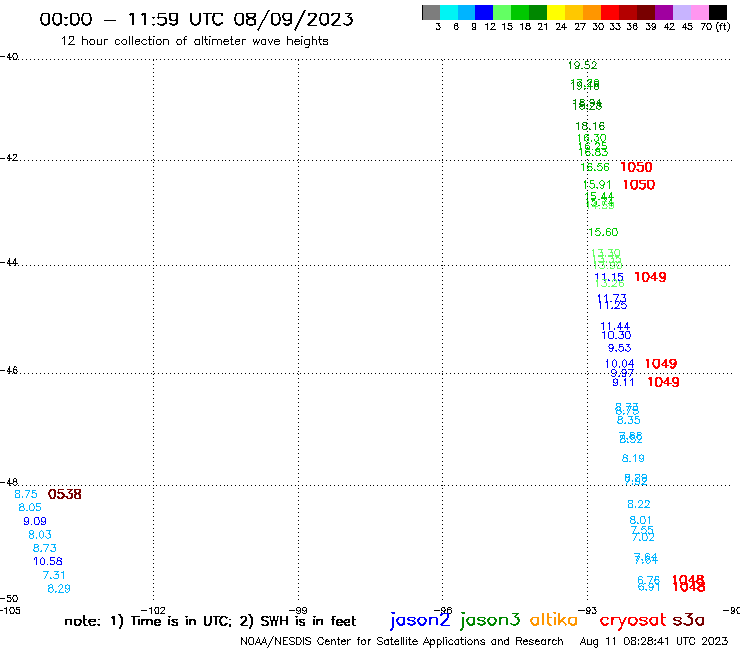The width and height of the screenshot is (740, 650).
Task: Click the subtitle '12 hour collection of altimeter wave heights'
Action: click(x=194, y=41)
